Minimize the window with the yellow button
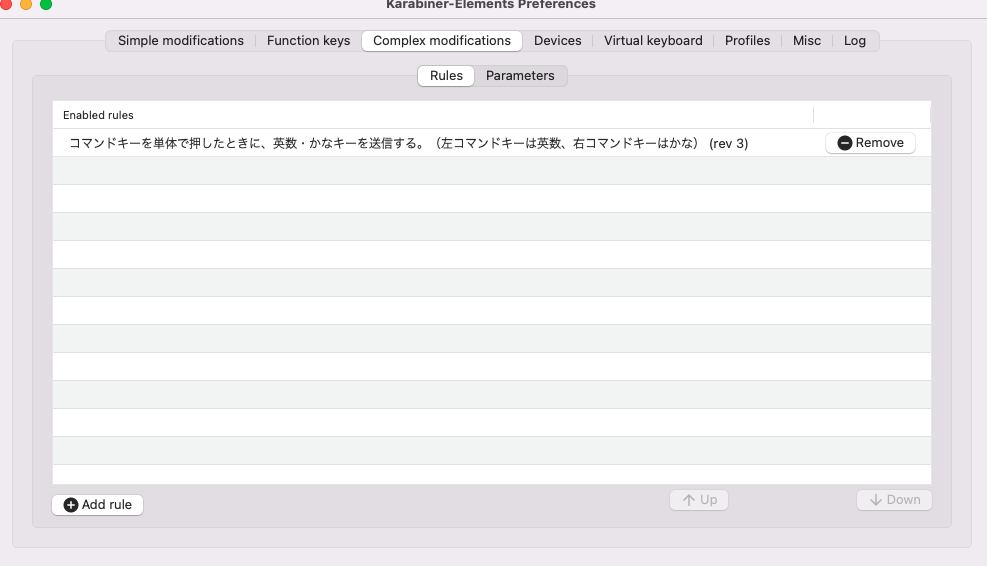Image resolution: width=987 pixels, height=566 pixels. coord(26,4)
